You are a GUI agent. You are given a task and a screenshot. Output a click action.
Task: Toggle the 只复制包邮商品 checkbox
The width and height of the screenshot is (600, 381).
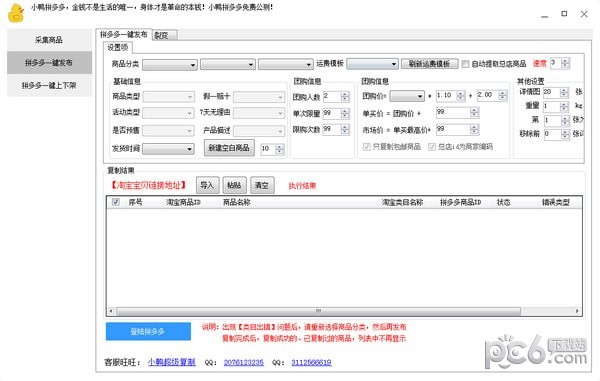click(367, 147)
